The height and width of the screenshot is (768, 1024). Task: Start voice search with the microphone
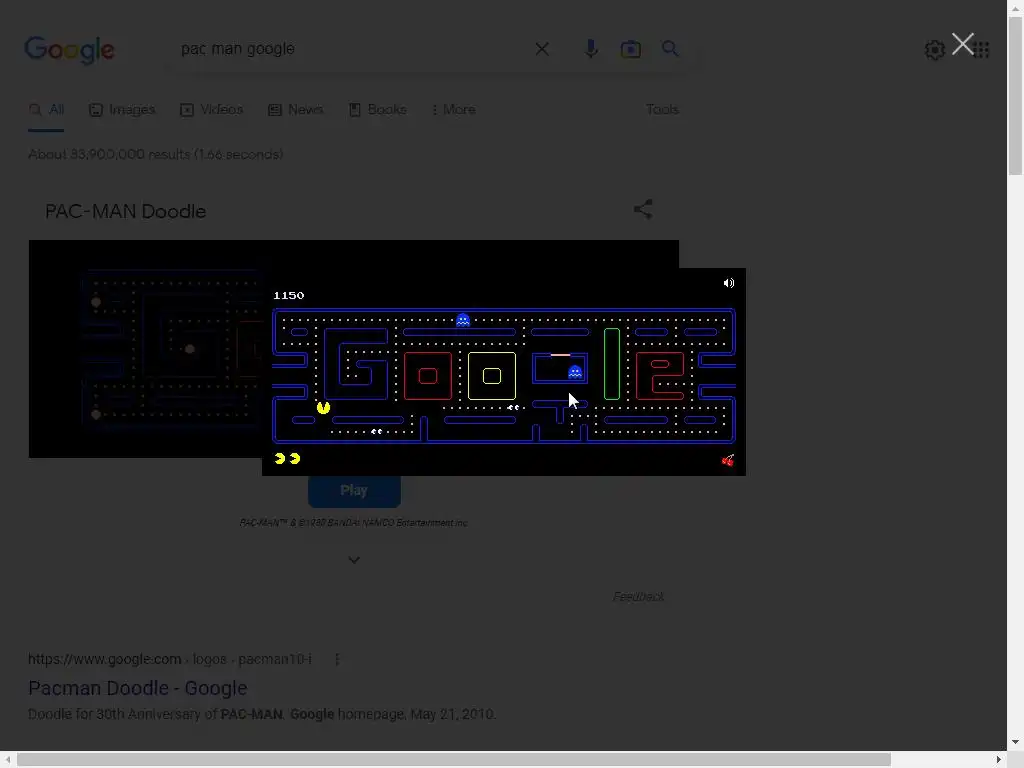(590, 49)
